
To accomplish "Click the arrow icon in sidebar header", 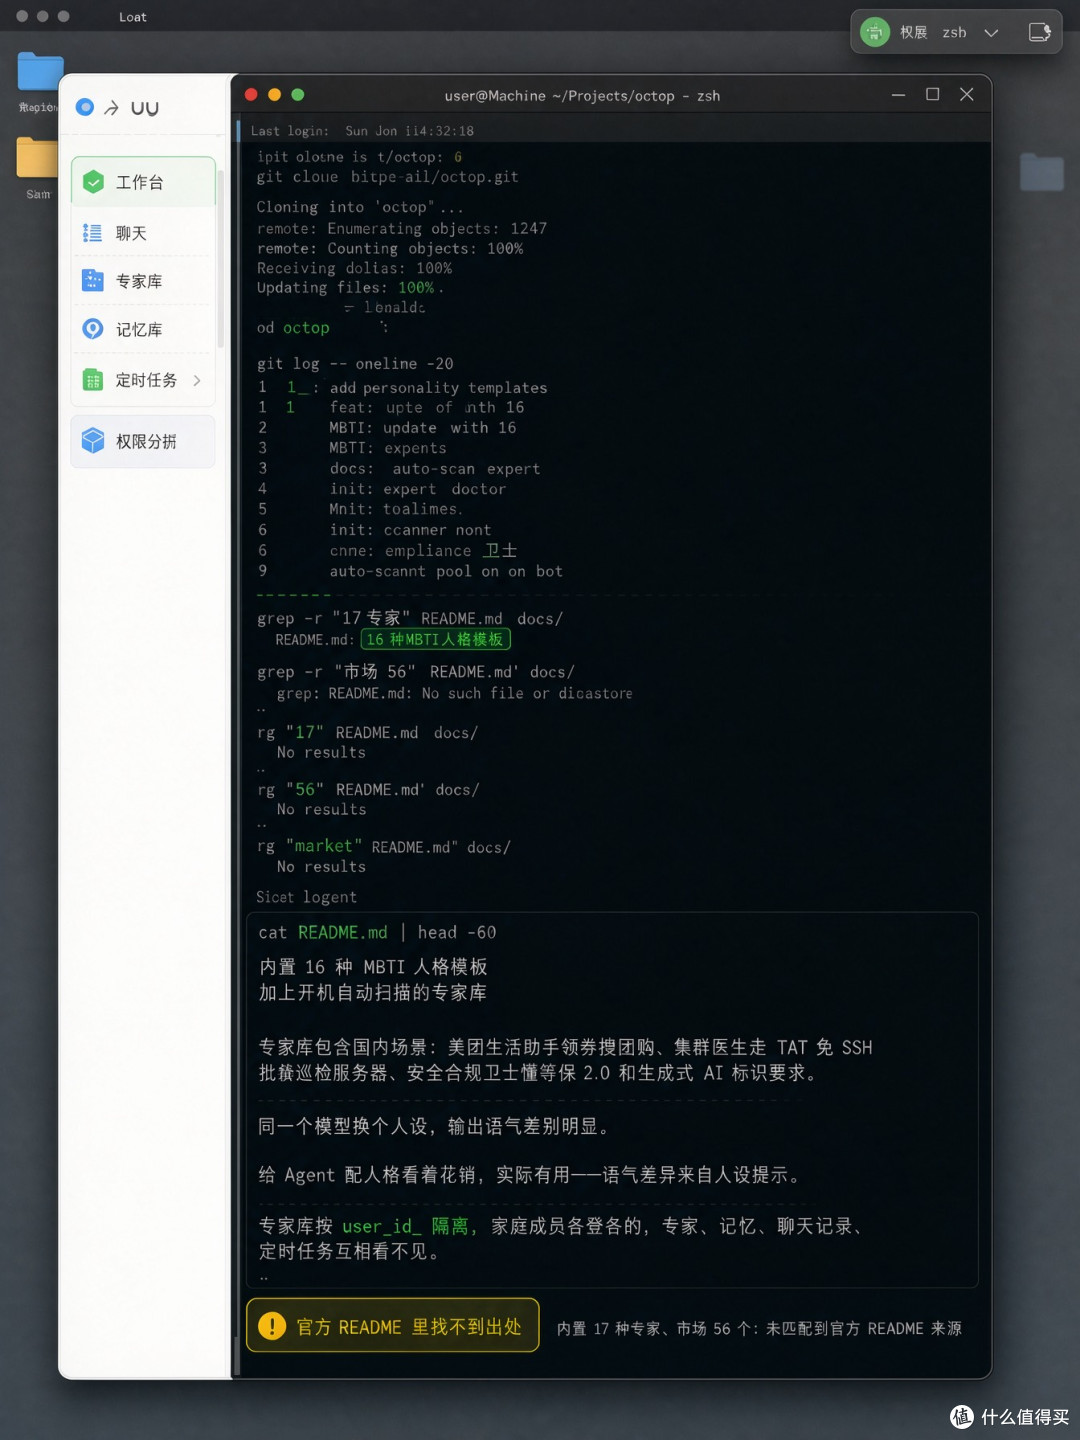I will [111, 108].
